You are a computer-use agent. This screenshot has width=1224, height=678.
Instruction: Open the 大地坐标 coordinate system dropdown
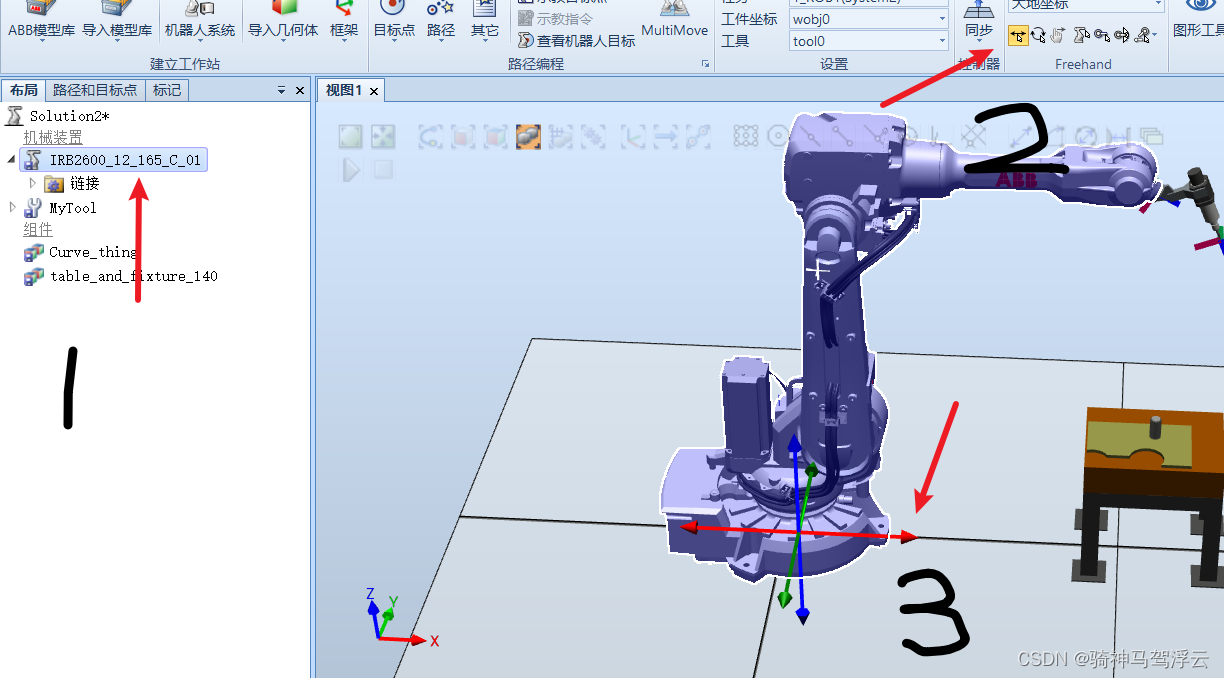point(1086,5)
